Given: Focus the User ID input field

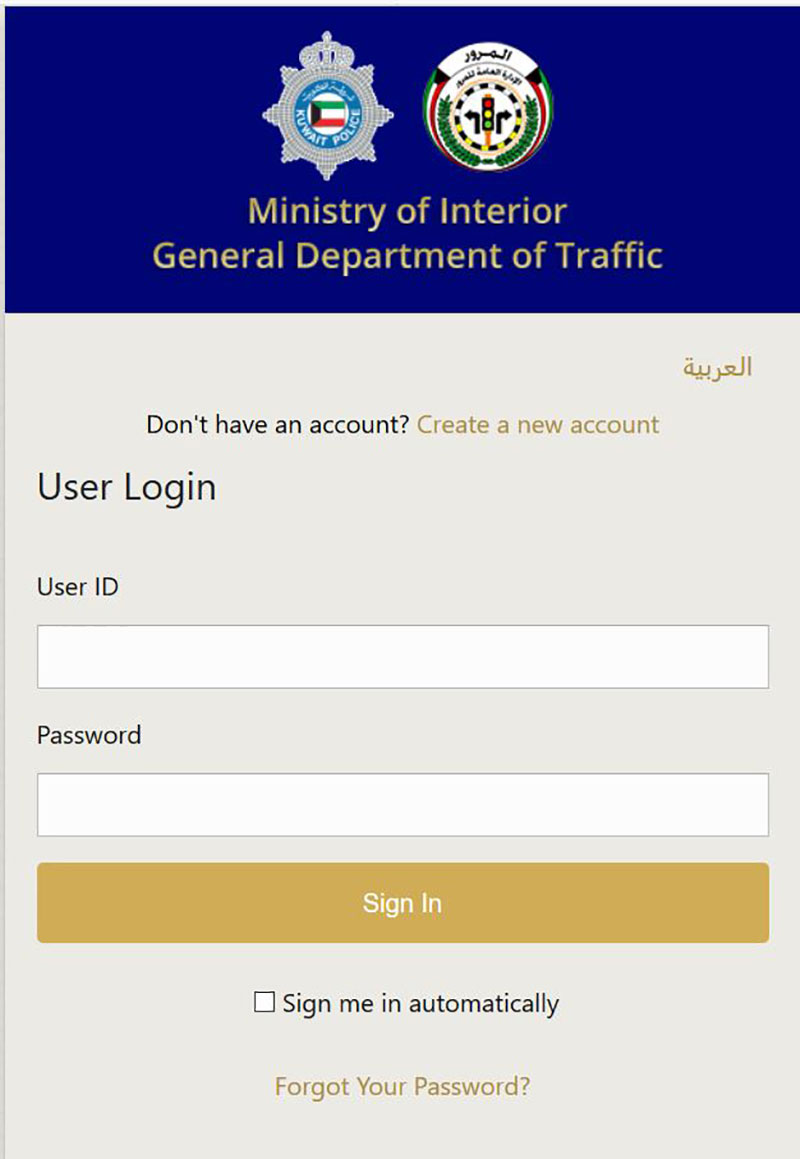Looking at the screenshot, I should click(403, 656).
